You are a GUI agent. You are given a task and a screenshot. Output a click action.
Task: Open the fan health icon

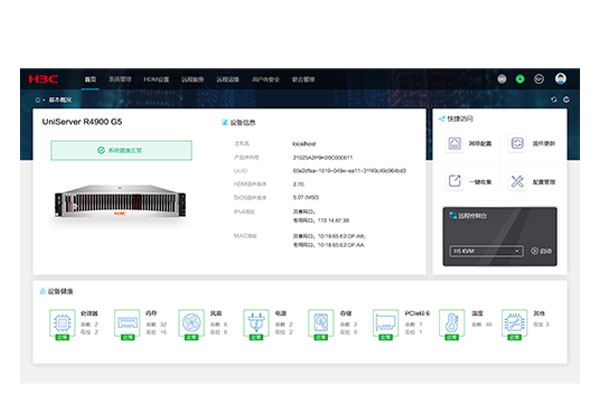tap(191, 324)
